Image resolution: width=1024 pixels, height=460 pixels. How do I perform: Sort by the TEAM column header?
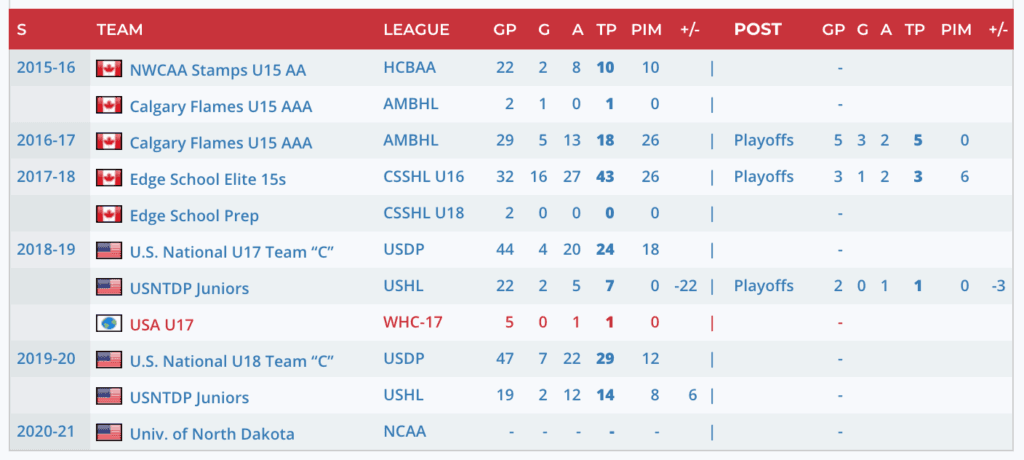point(119,29)
